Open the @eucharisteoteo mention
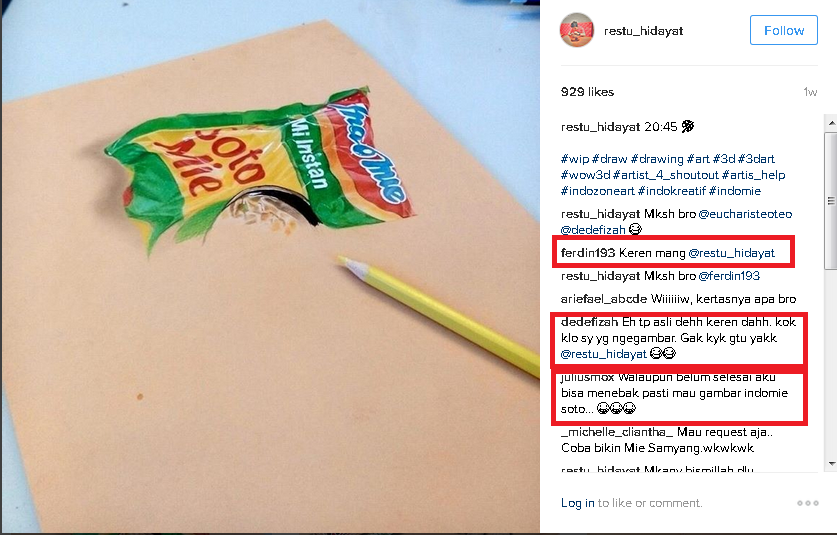This screenshot has height=535, width=837. pyautogui.click(x=745, y=214)
